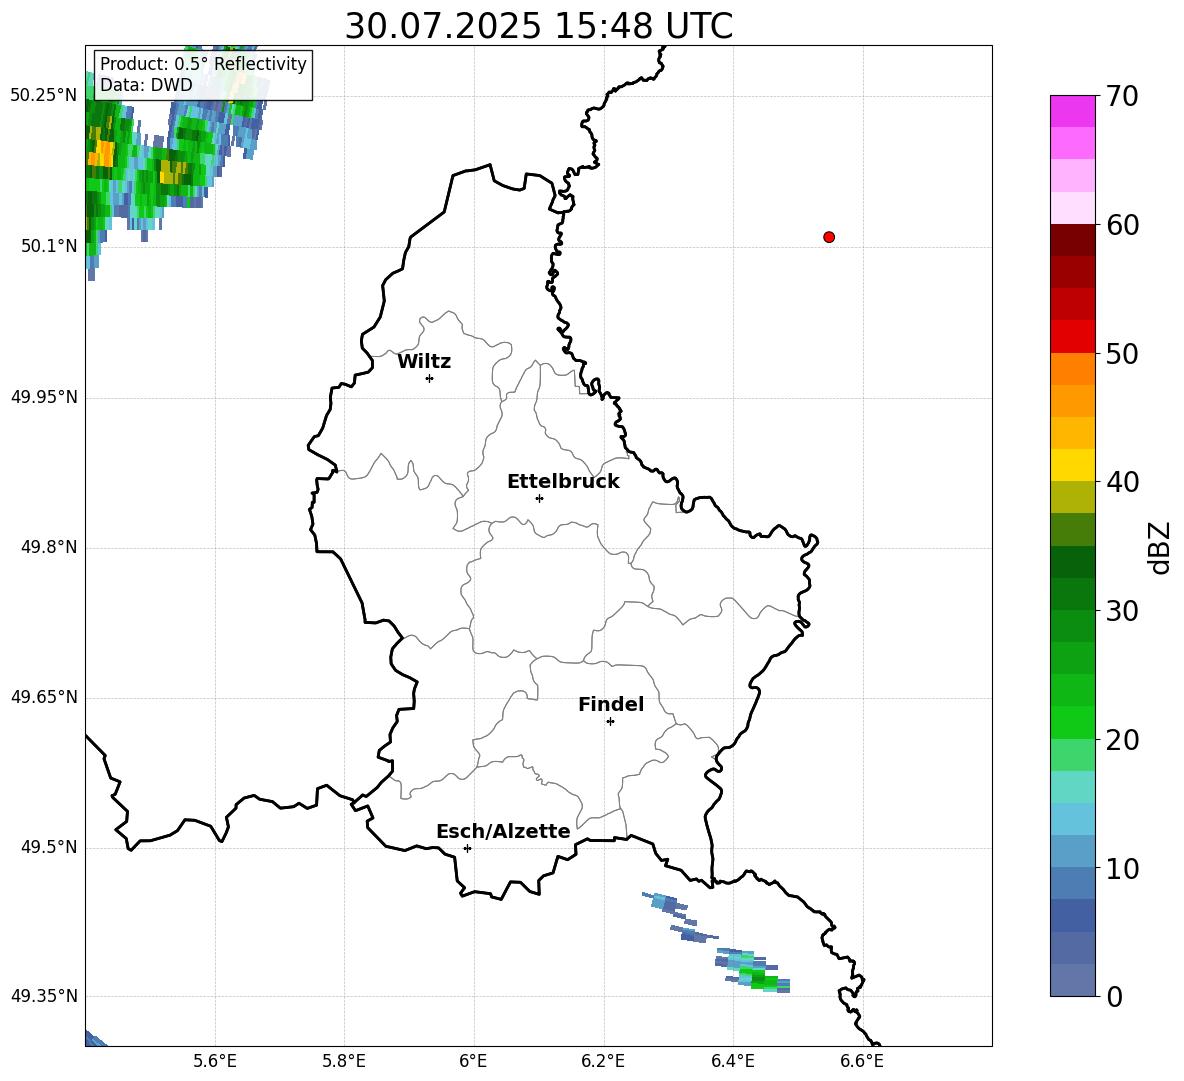
Task: Click the 49.95°N latitude label
Action: click(x=44, y=397)
